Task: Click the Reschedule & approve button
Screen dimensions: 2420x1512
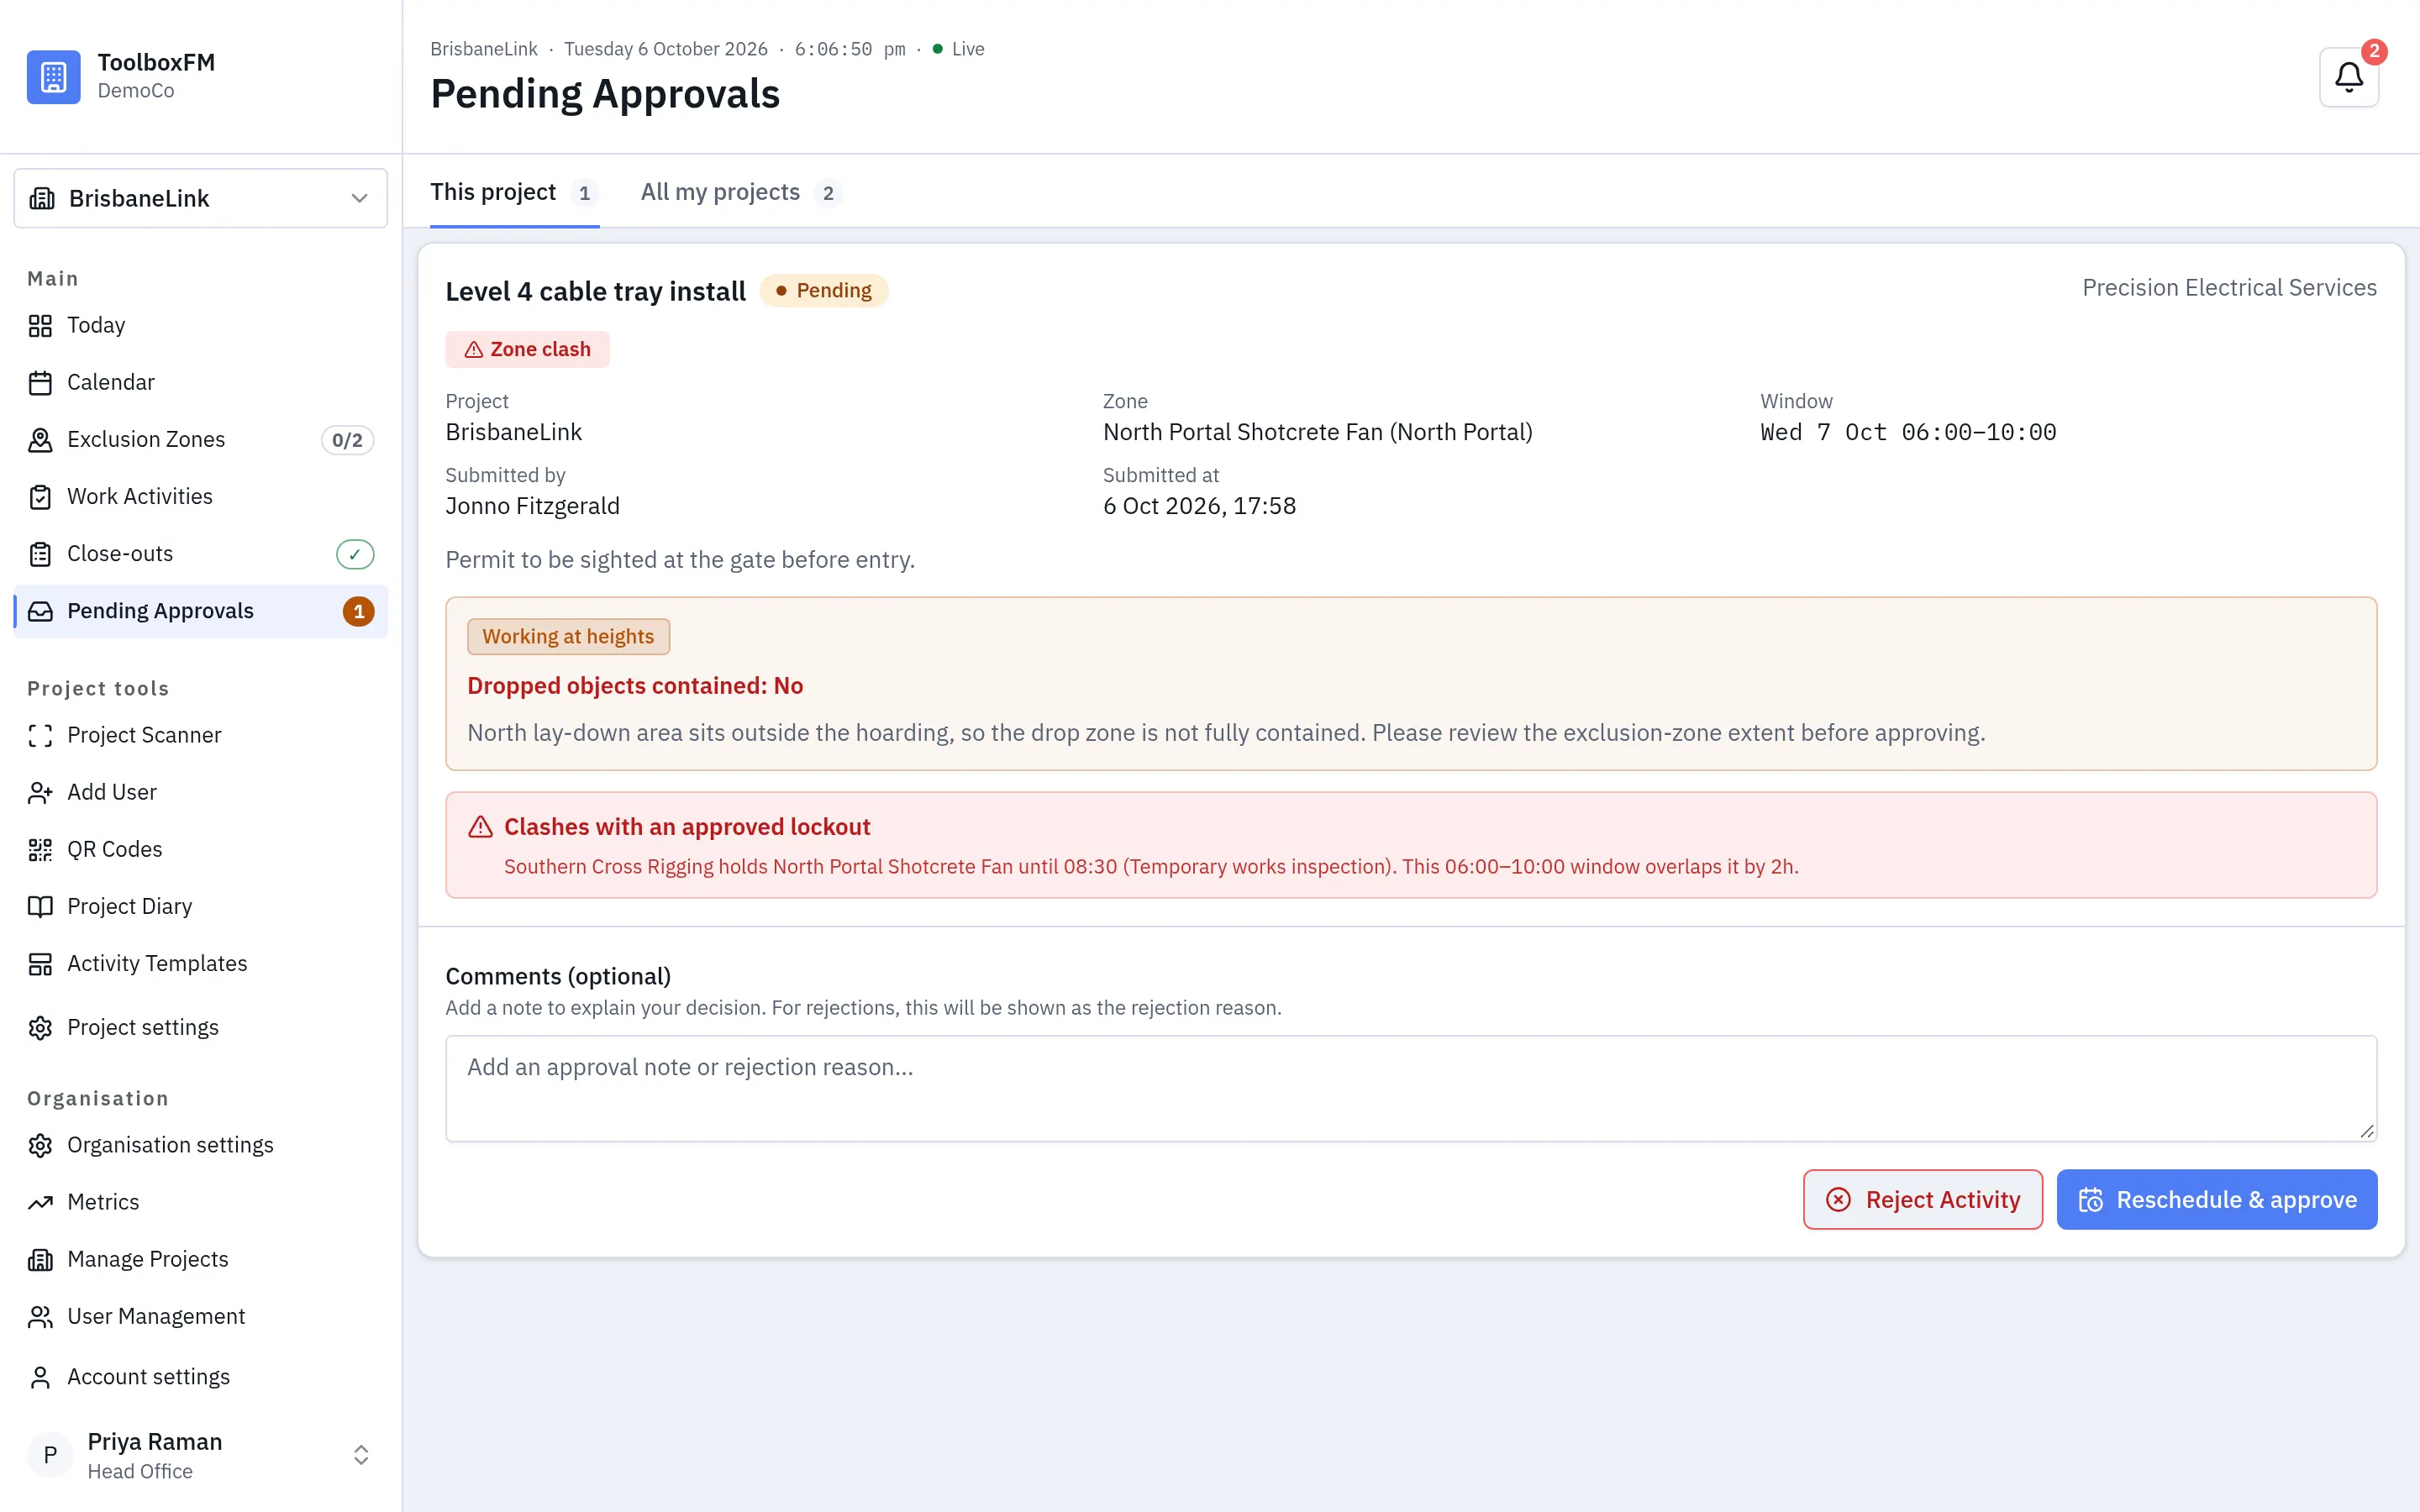Action: point(2217,1200)
